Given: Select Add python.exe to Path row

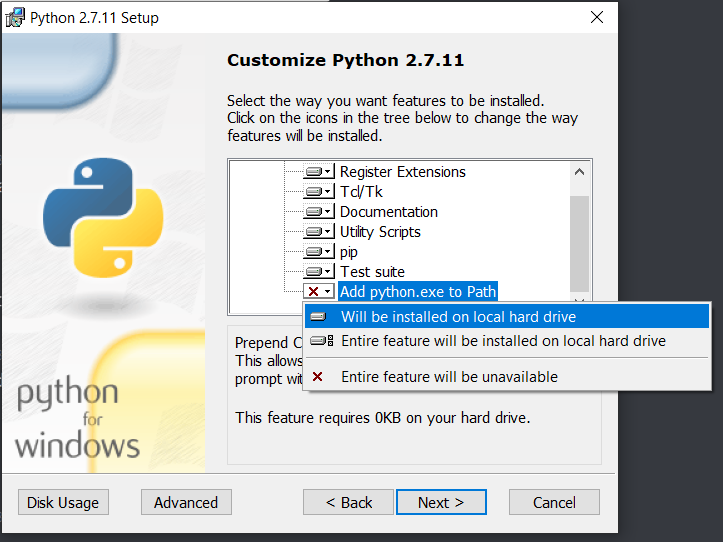Looking at the screenshot, I should [x=418, y=292].
